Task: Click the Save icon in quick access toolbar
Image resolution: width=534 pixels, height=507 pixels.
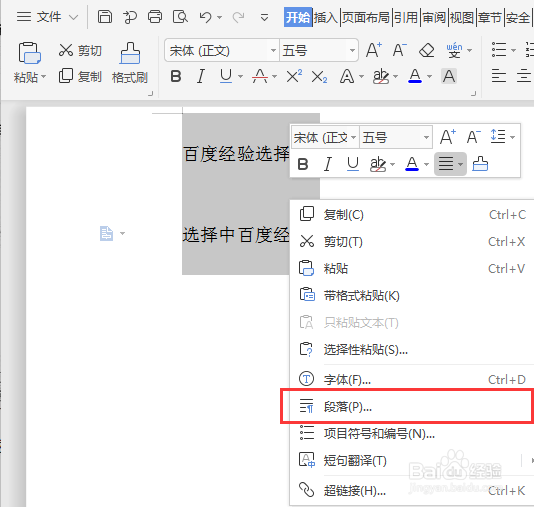Action: tap(105, 16)
